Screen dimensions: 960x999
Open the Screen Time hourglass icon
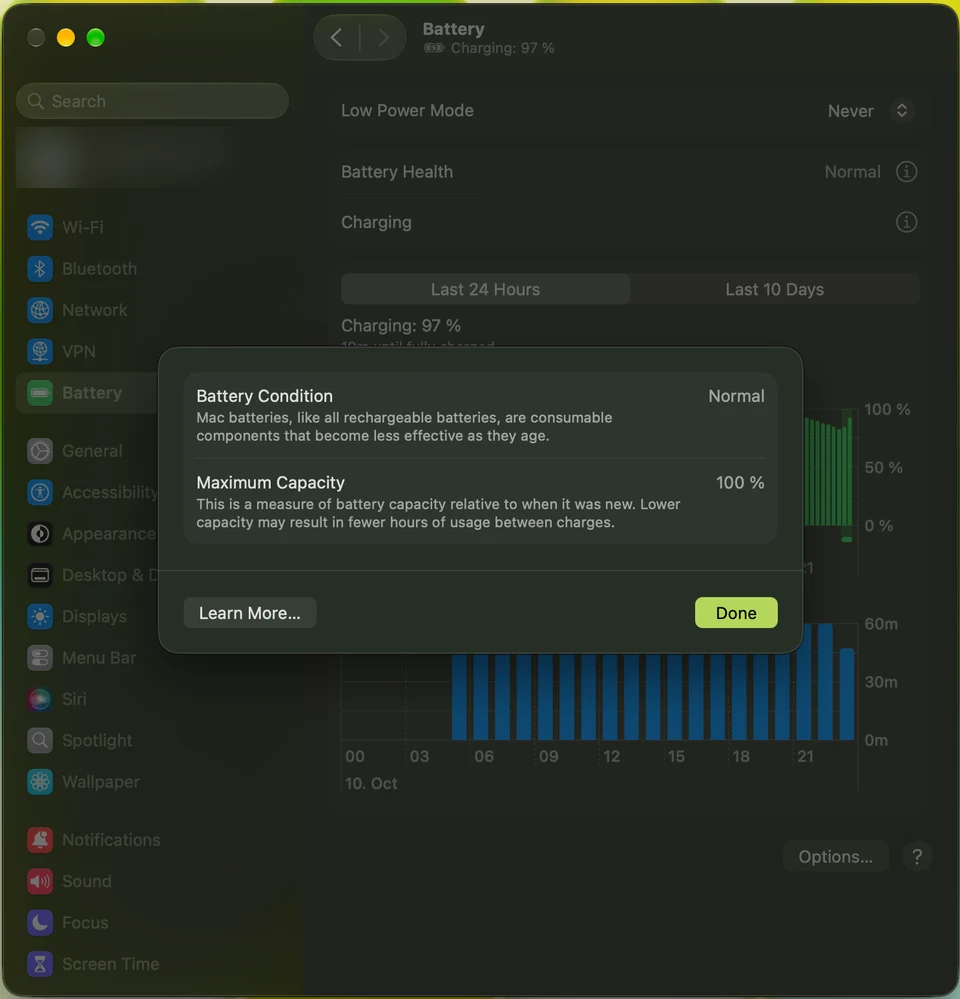click(39, 964)
